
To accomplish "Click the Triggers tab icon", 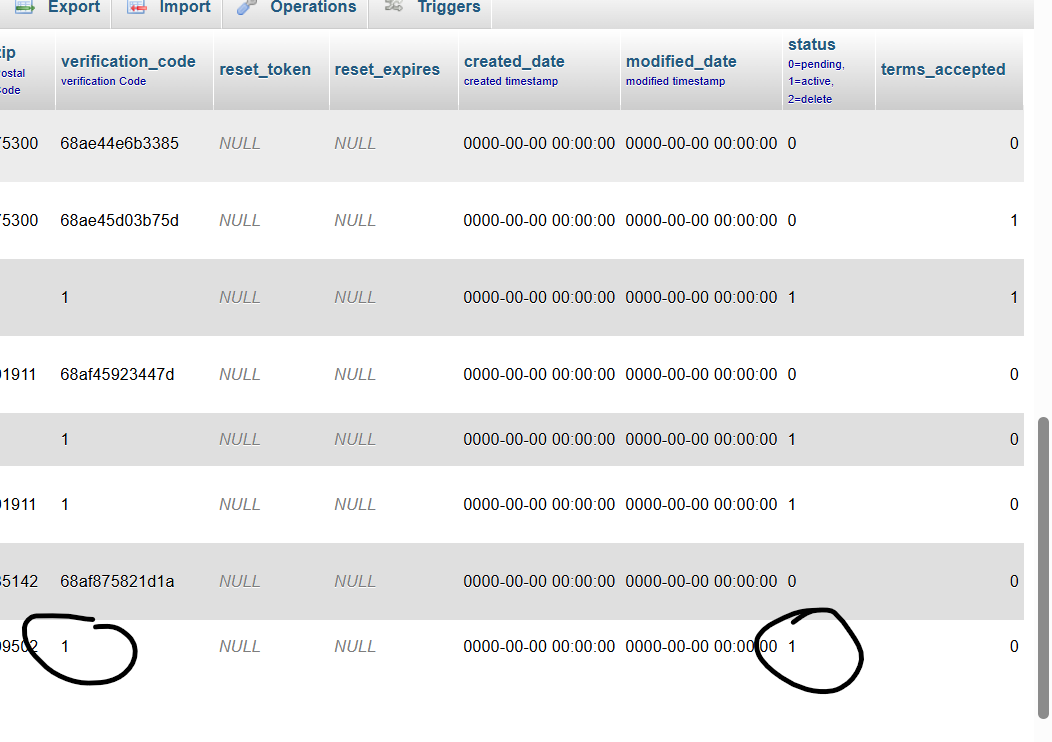I will (x=394, y=7).
